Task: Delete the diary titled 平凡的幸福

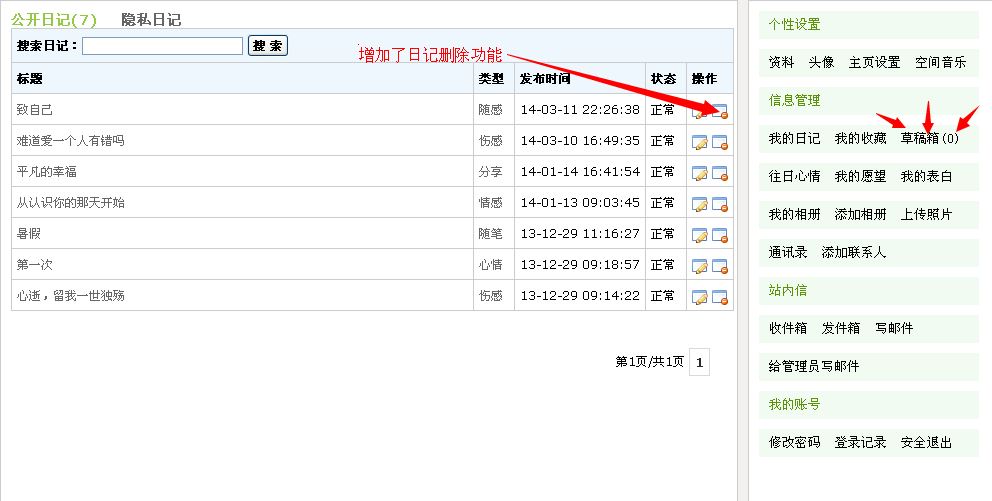Action: [720, 173]
